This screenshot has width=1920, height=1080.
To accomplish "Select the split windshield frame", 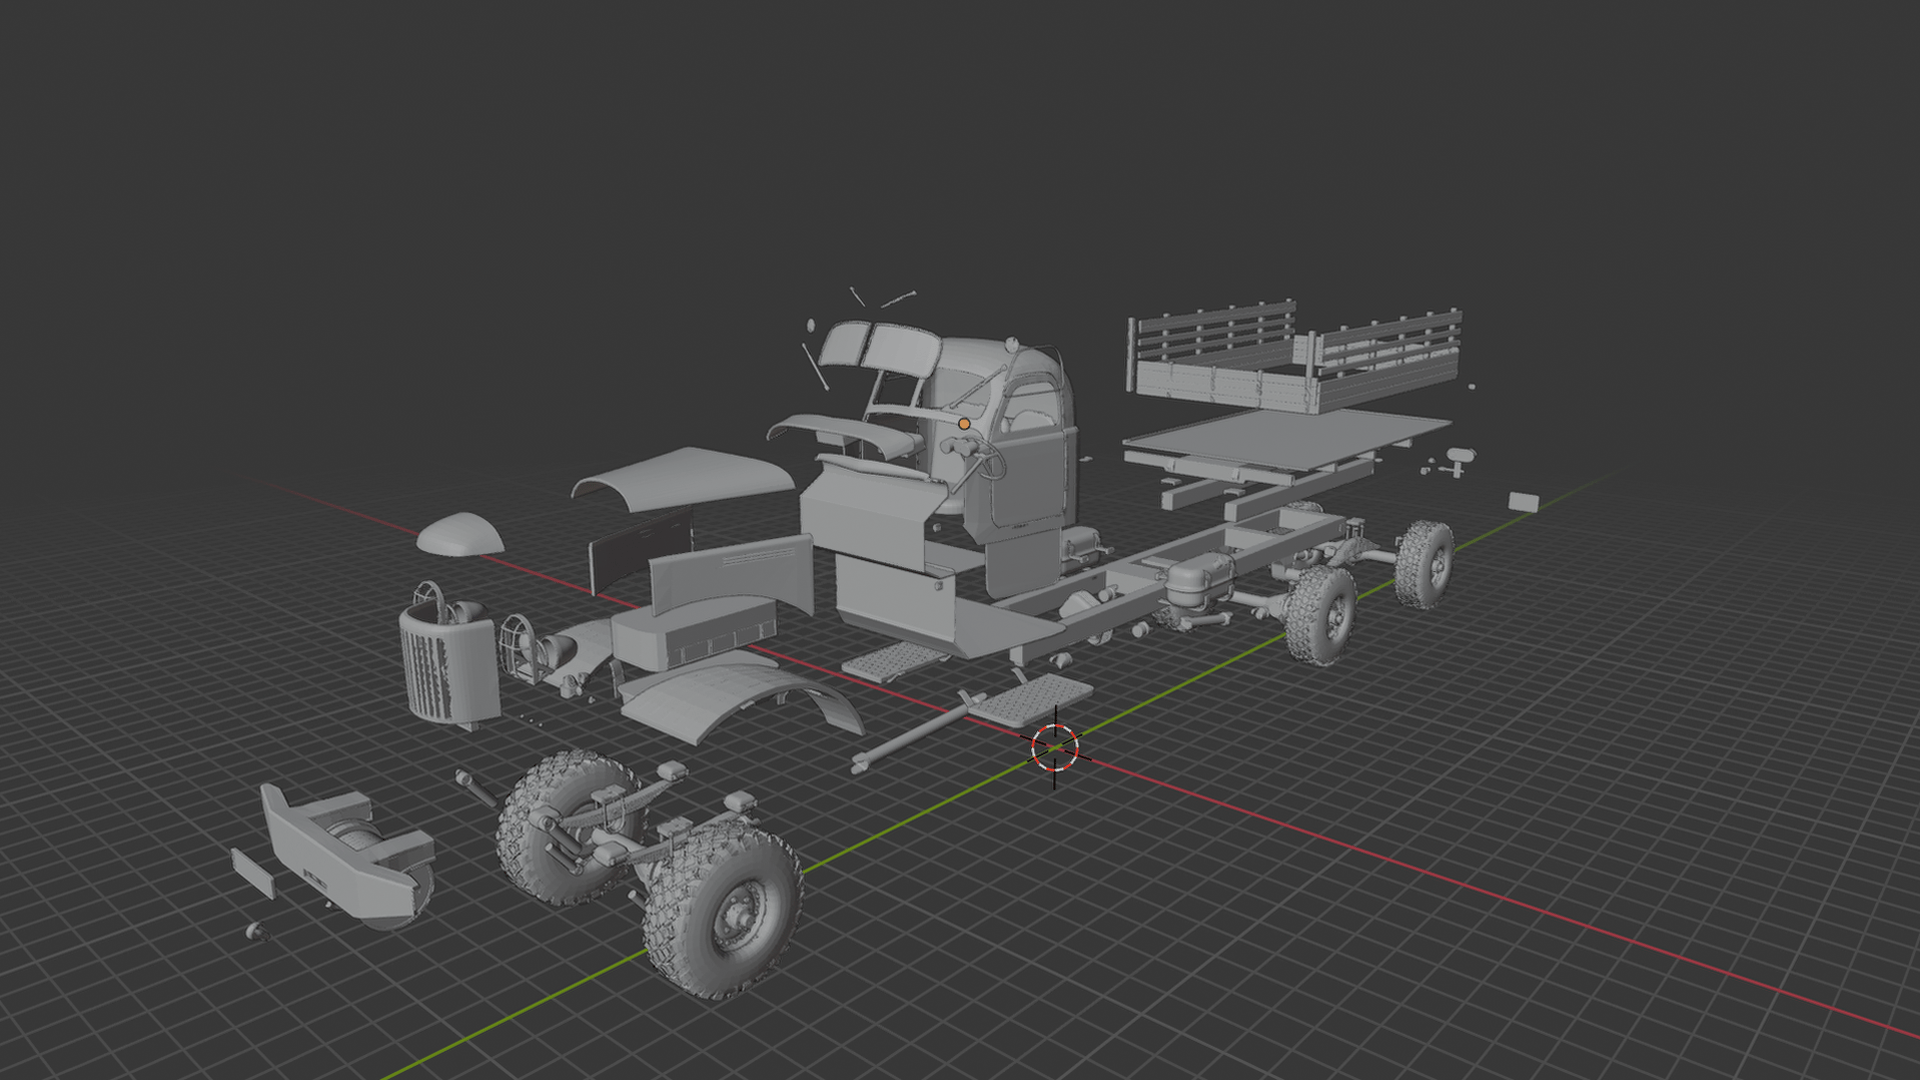I will pyautogui.click(x=880, y=350).
